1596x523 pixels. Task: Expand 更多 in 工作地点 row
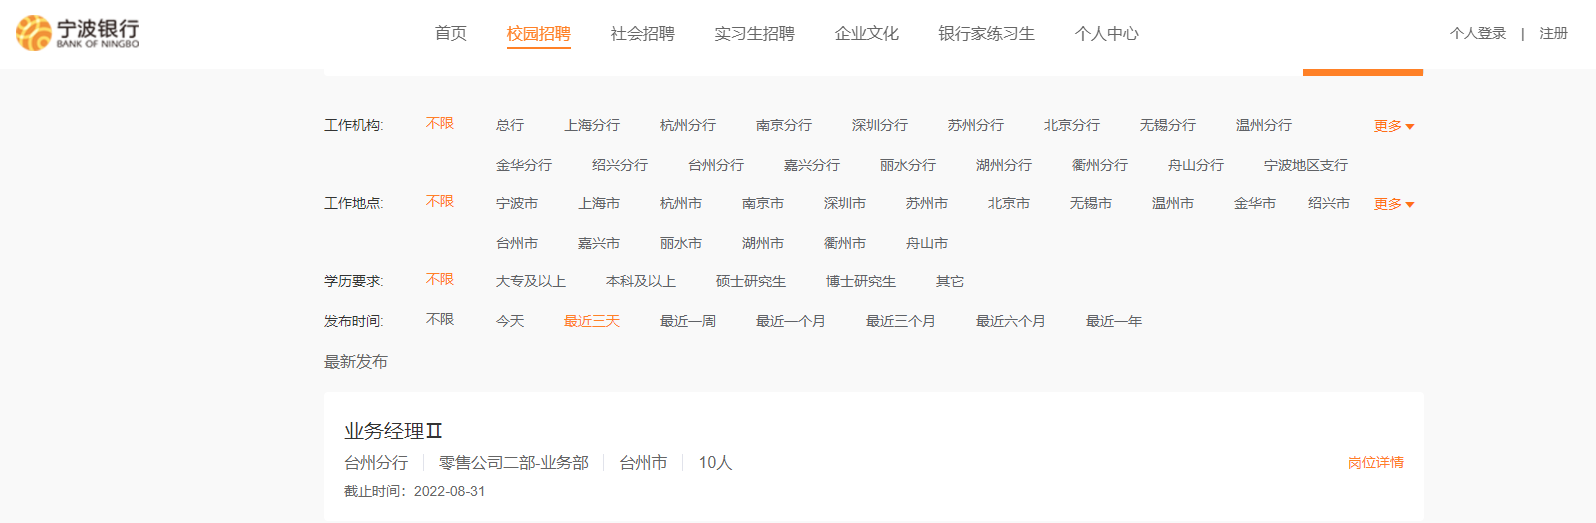coord(1394,204)
